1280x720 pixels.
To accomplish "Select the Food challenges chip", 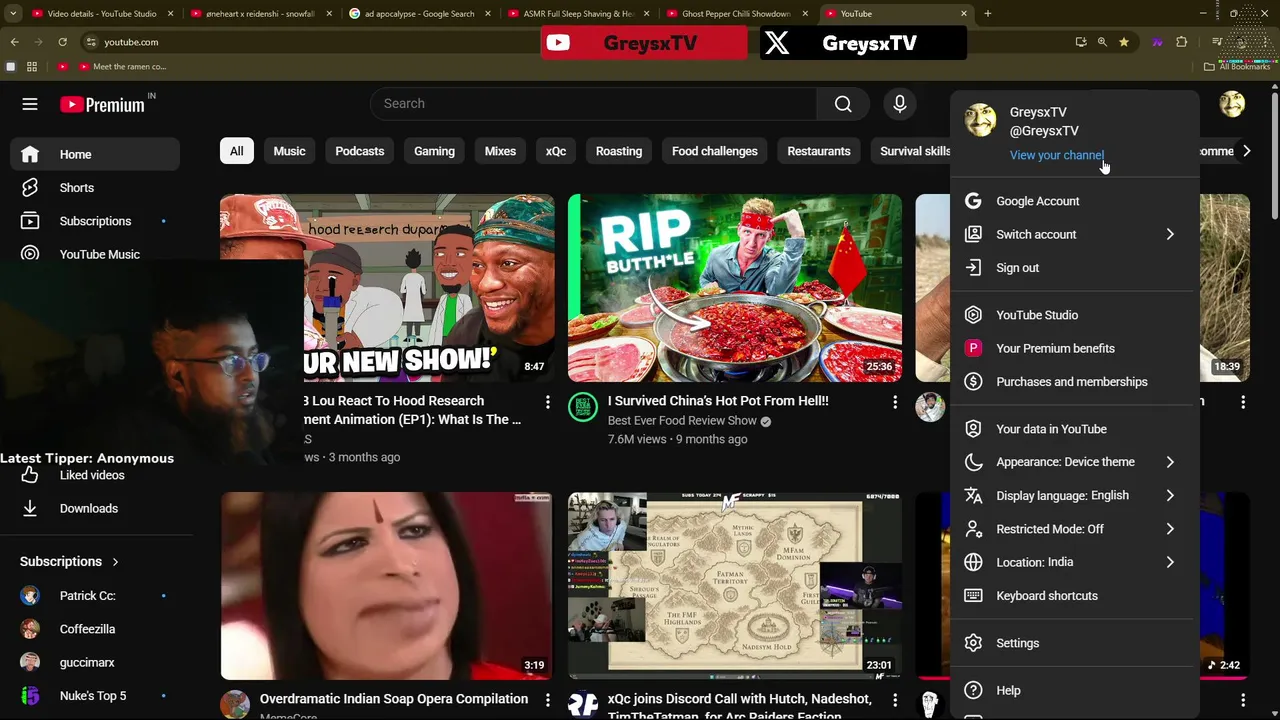I will 715,151.
